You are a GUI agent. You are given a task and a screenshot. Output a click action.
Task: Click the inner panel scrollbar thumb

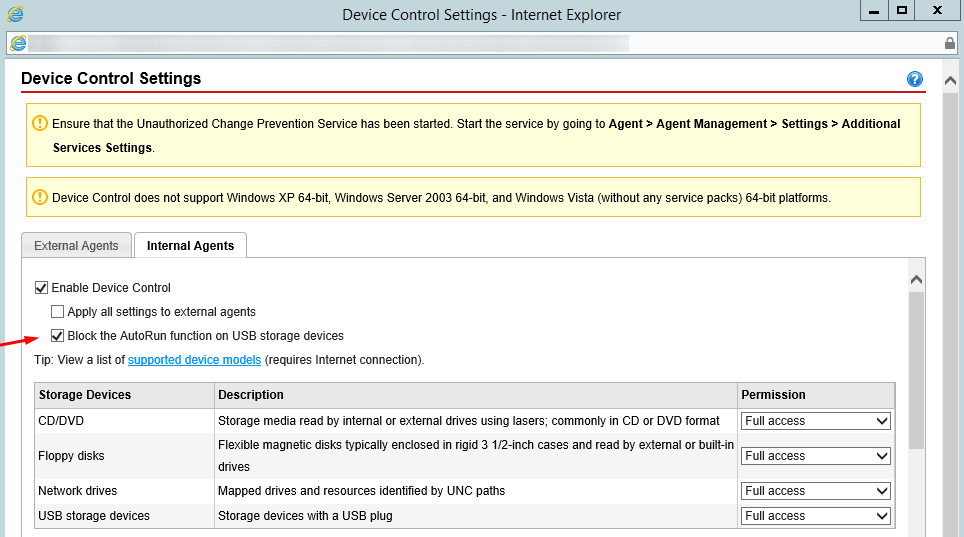pyautogui.click(x=916, y=370)
